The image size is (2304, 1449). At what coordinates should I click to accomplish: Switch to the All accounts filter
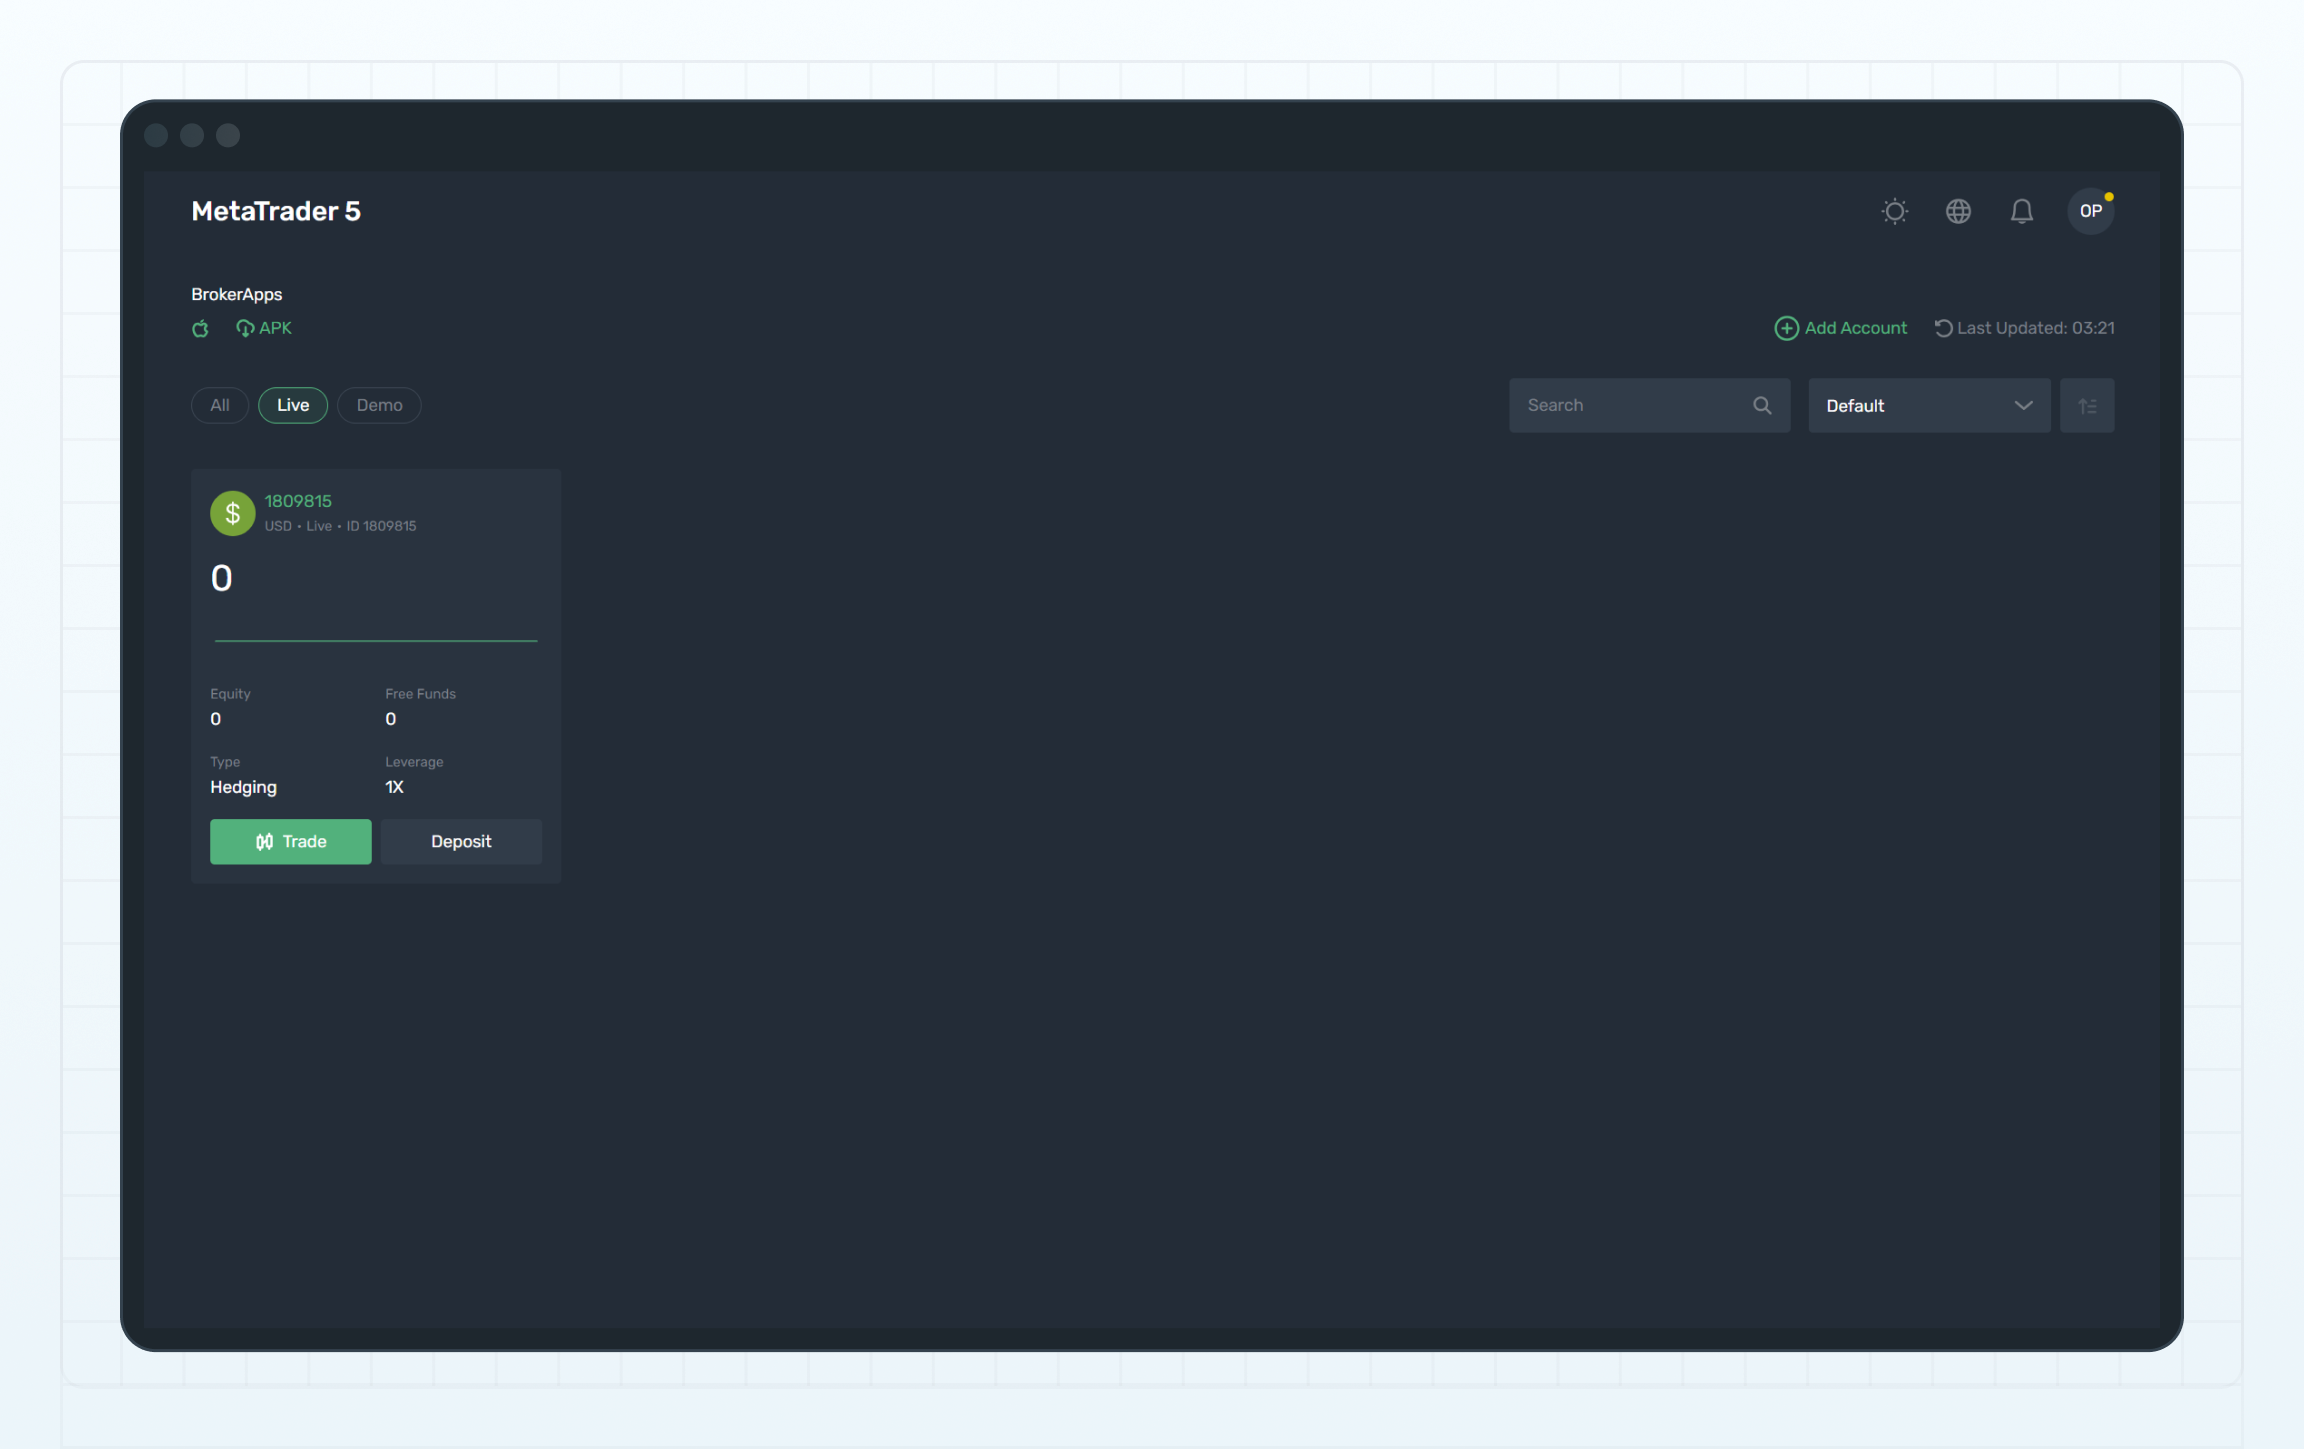click(x=219, y=405)
